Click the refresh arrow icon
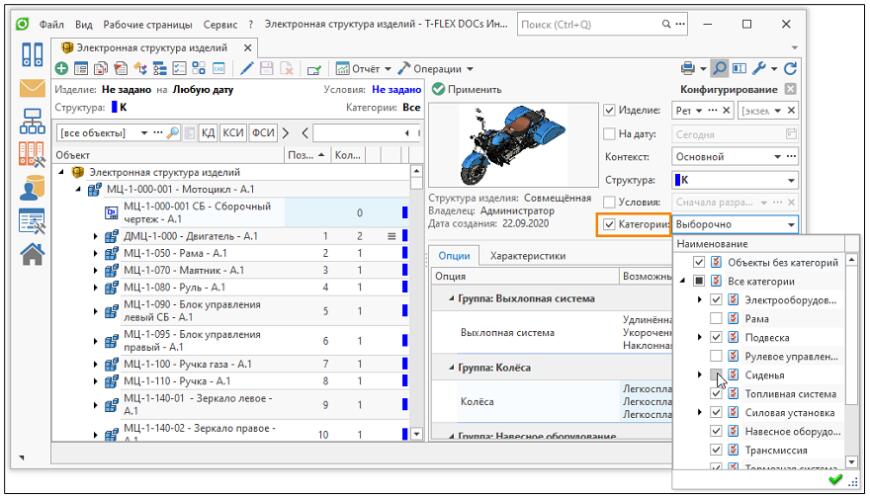 pyautogui.click(x=790, y=68)
